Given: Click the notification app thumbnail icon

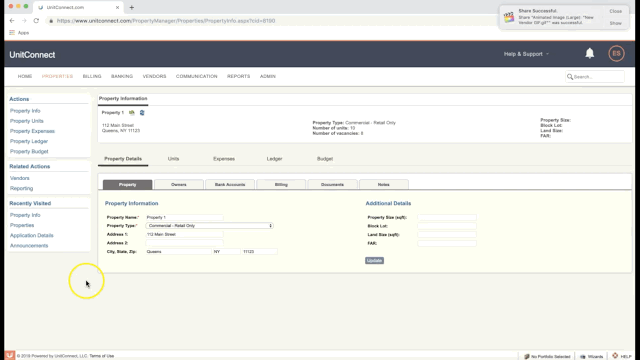Looking at the screenshot, I should tap(509, 17).
